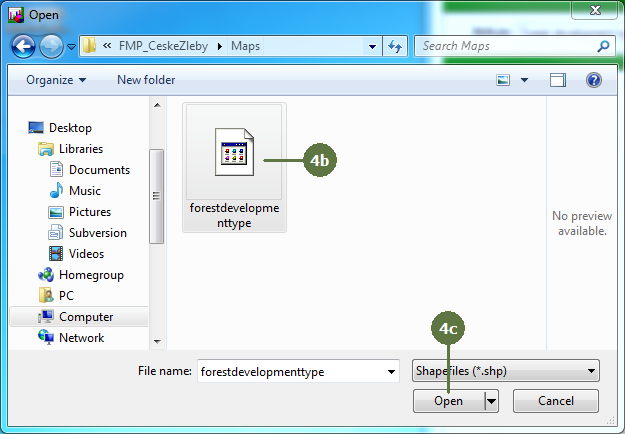625x434 pixels.
Task: Click the change view icon
Action: (502, 80)
